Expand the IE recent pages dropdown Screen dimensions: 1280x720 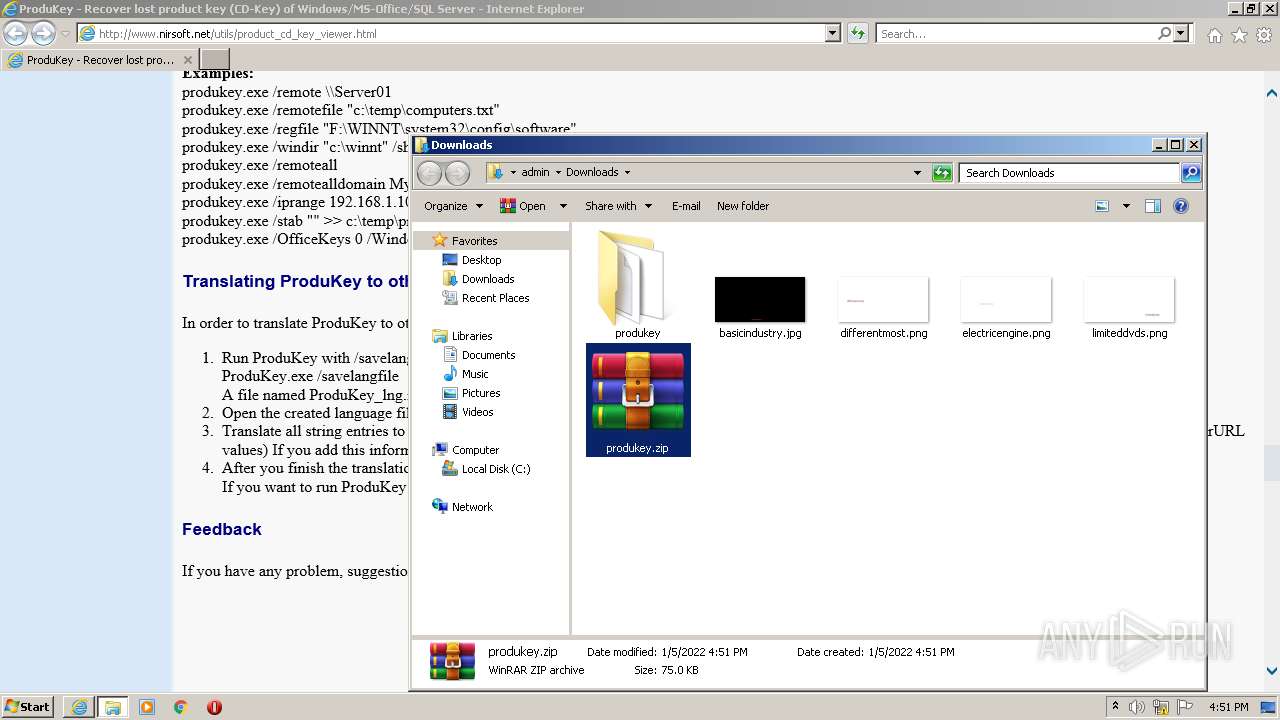pos(65,34)
